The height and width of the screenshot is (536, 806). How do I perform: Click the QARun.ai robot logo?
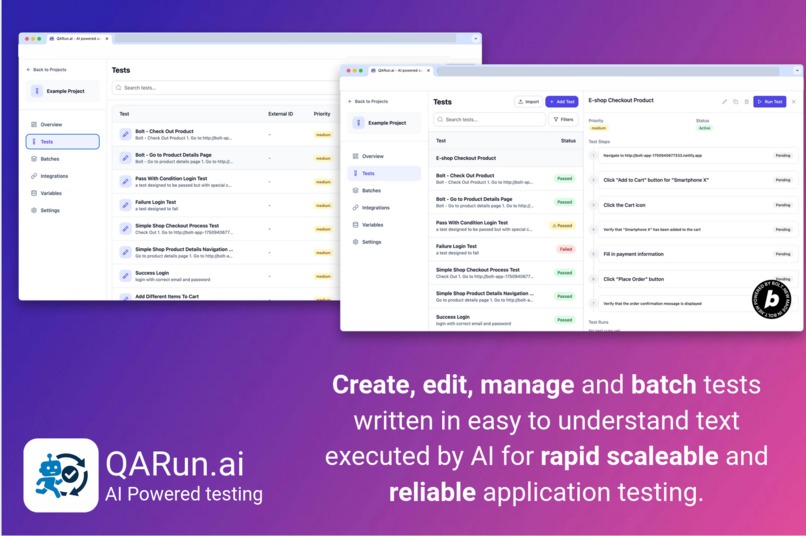pos(61,475)
